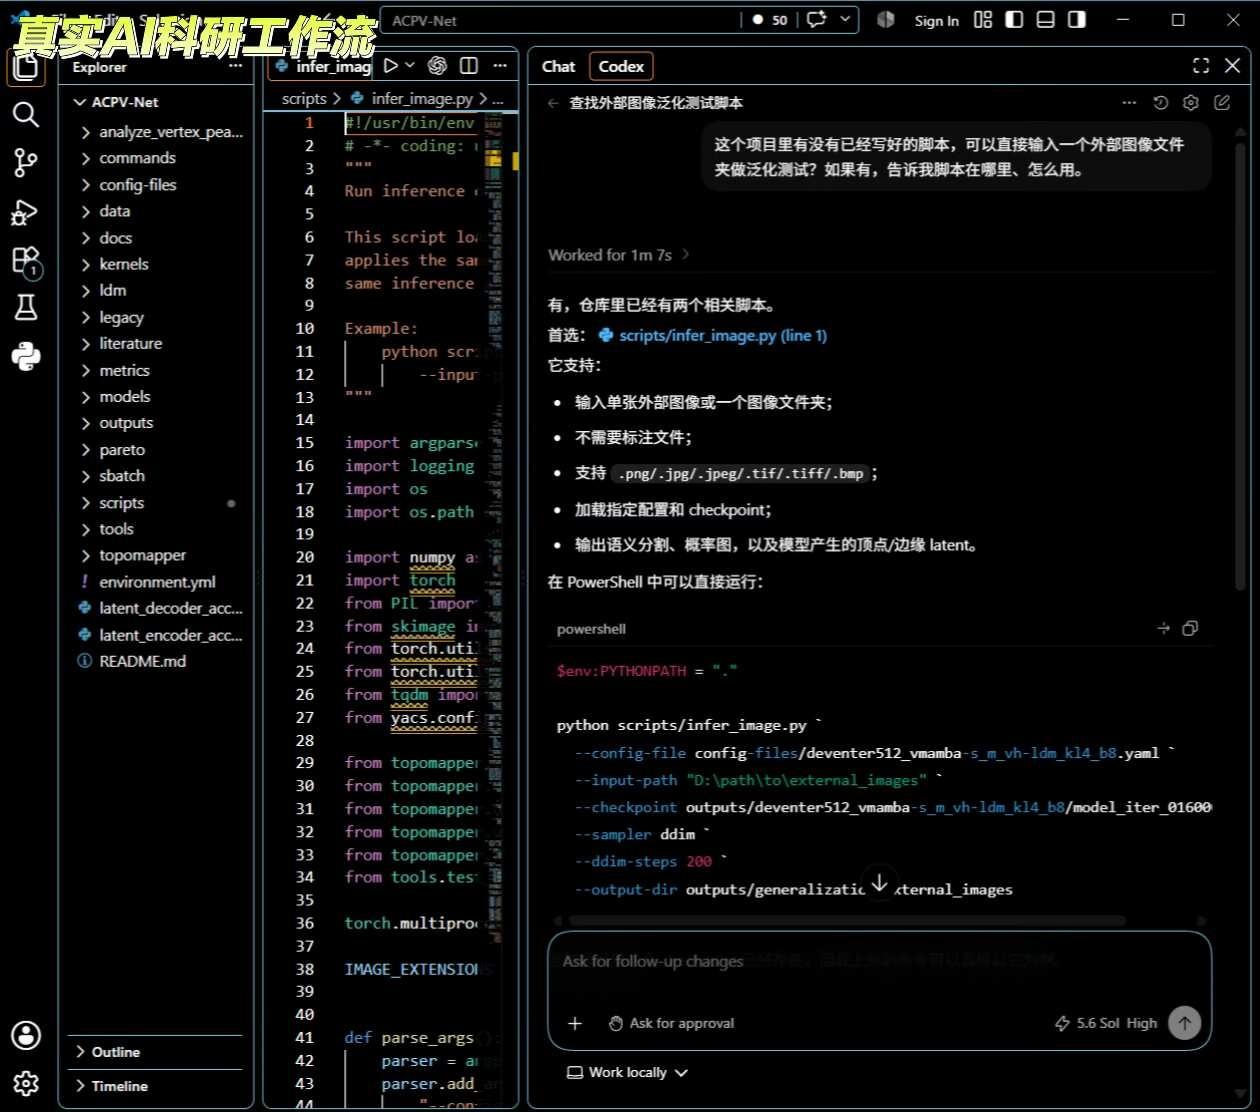Split the editor right
This screenshot has height=1112, width=1260.
(x=468, y=66)
